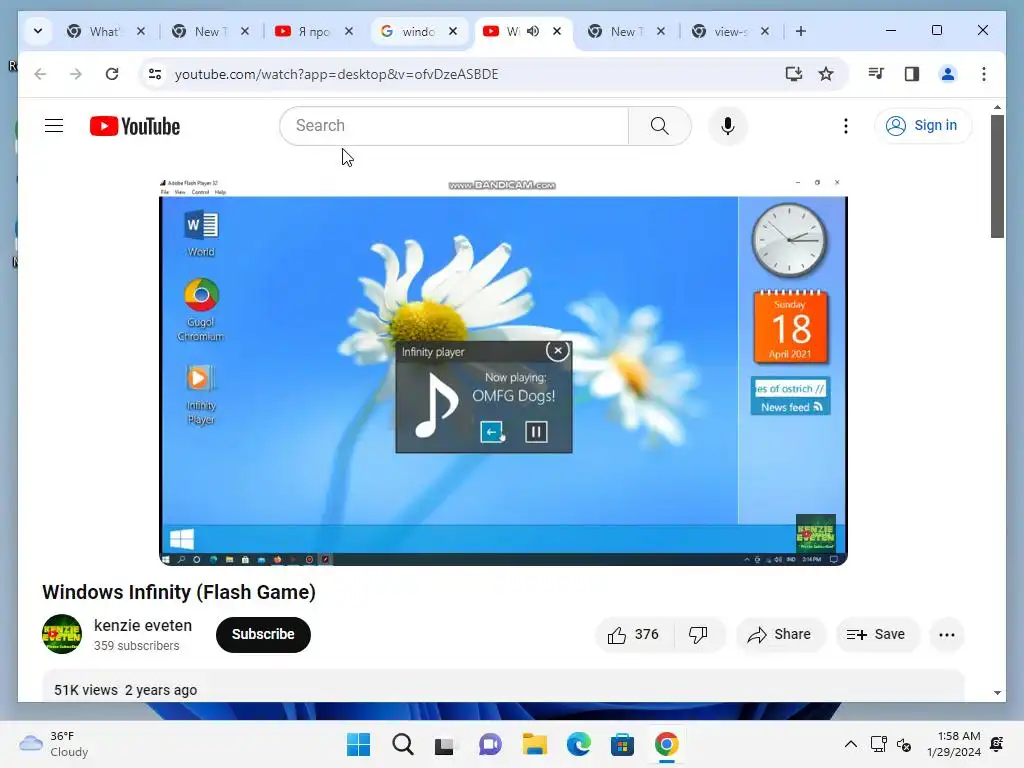Screen dimensions: 1024x768
Task: Click the Chrome back arrow
Action: 40,74
